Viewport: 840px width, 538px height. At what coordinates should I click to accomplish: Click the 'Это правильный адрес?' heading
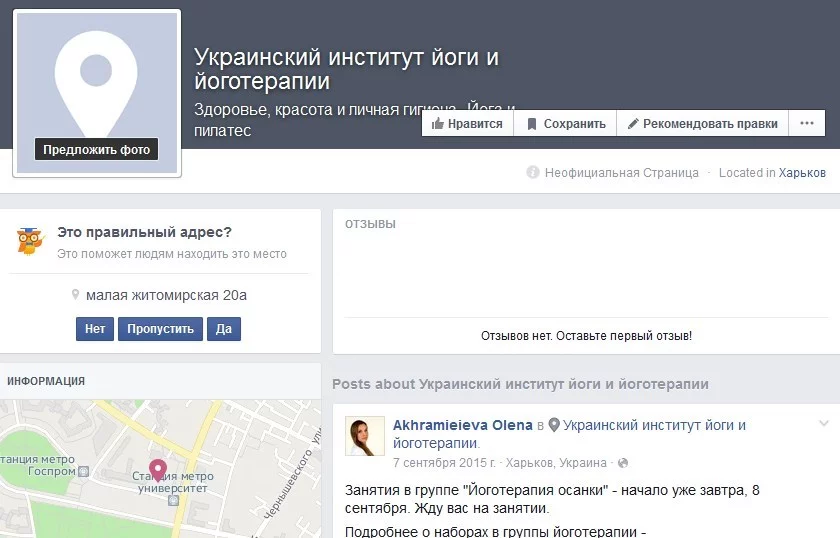point(145,232)
